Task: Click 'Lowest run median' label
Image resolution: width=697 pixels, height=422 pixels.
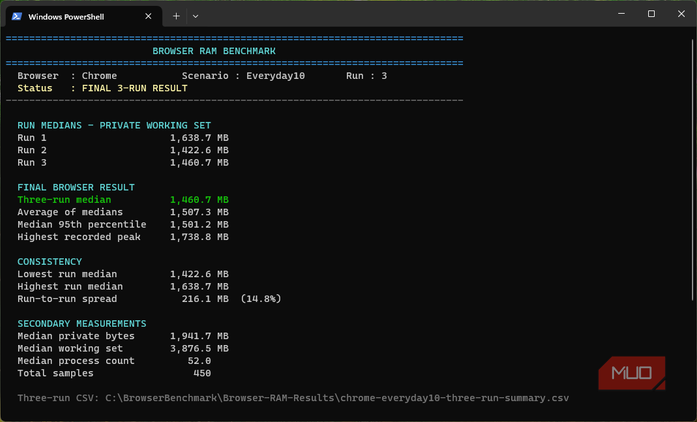Action: 67,274
